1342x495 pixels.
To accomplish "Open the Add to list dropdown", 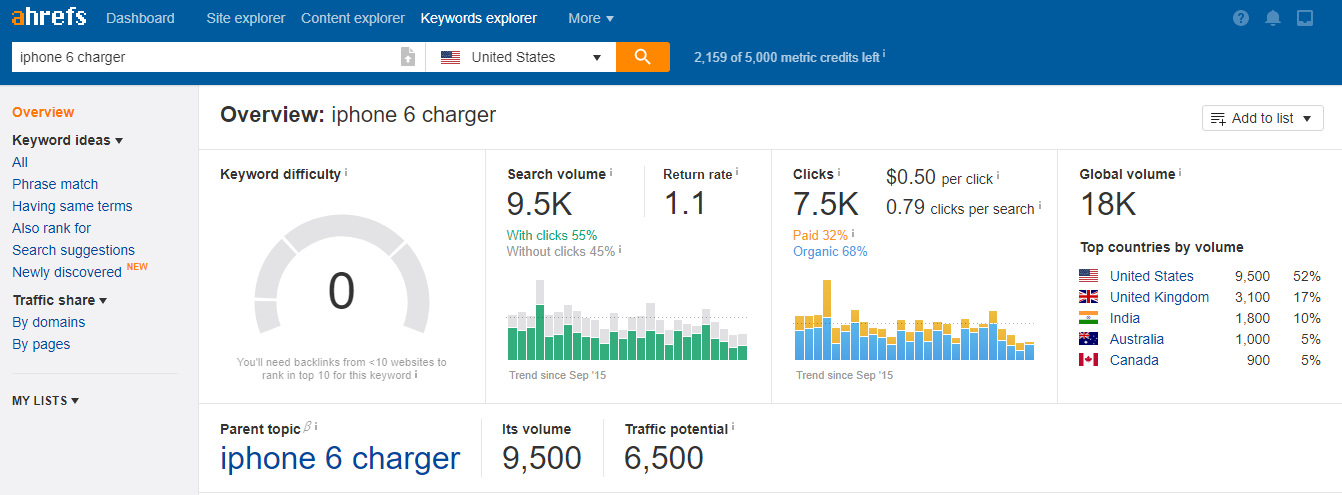I will [x=1263, y=118].
